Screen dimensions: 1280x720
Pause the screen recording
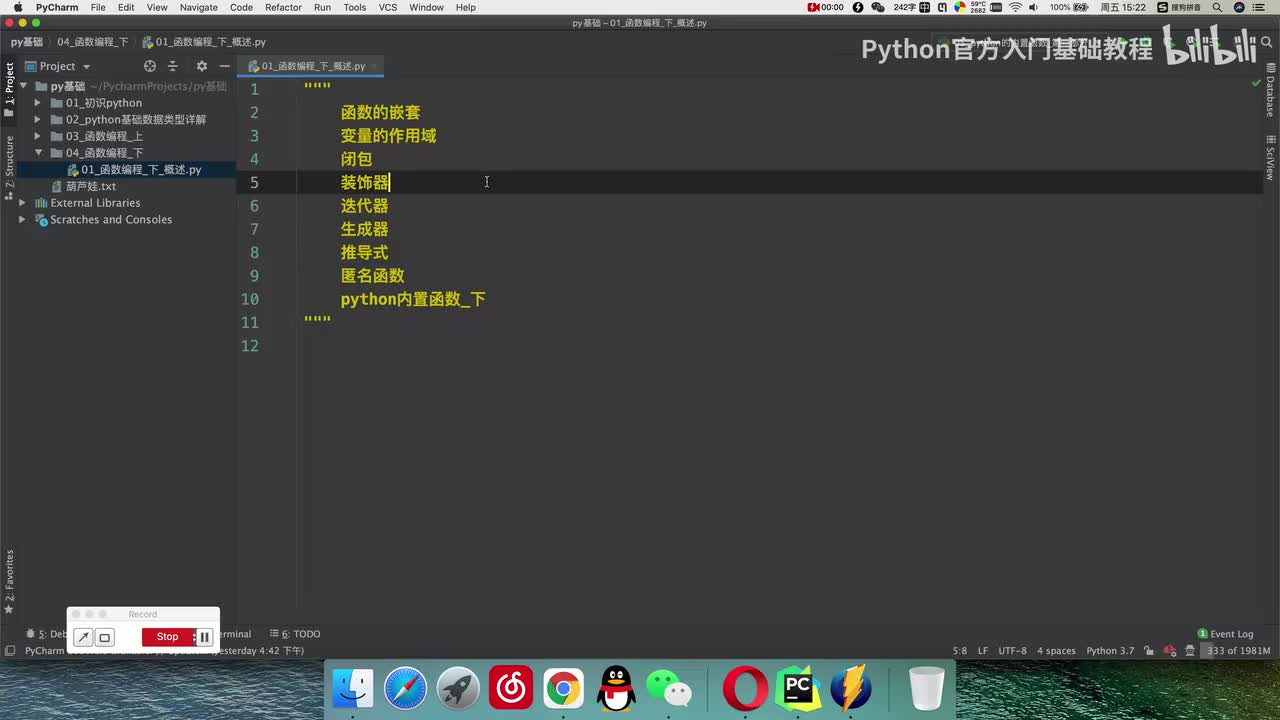tap(204, 637)
